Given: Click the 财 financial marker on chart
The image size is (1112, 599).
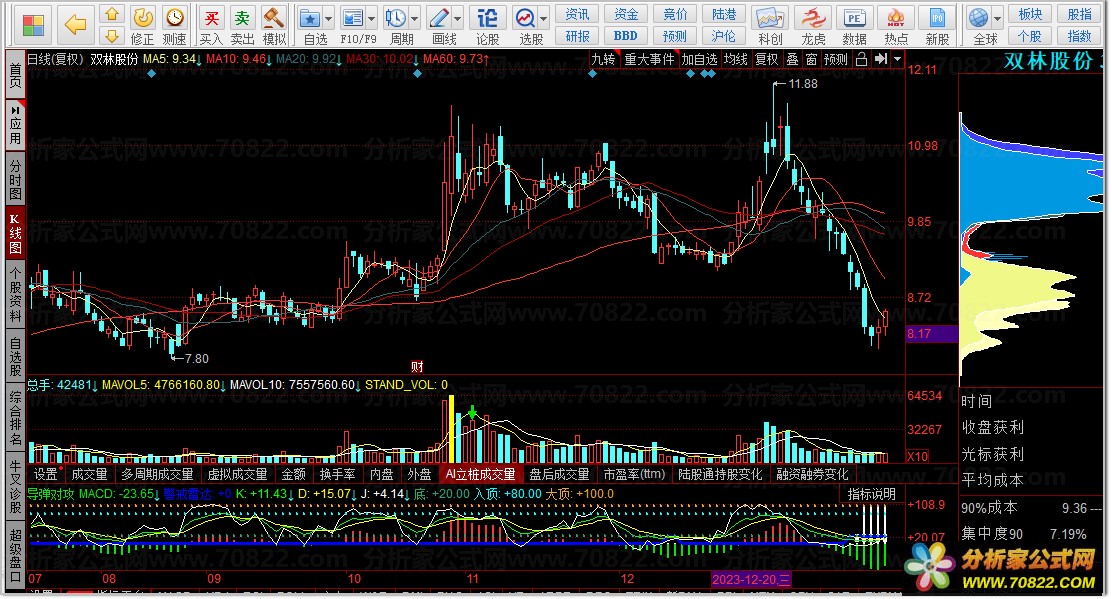Looking at the screenshot, I should (417, 366).
